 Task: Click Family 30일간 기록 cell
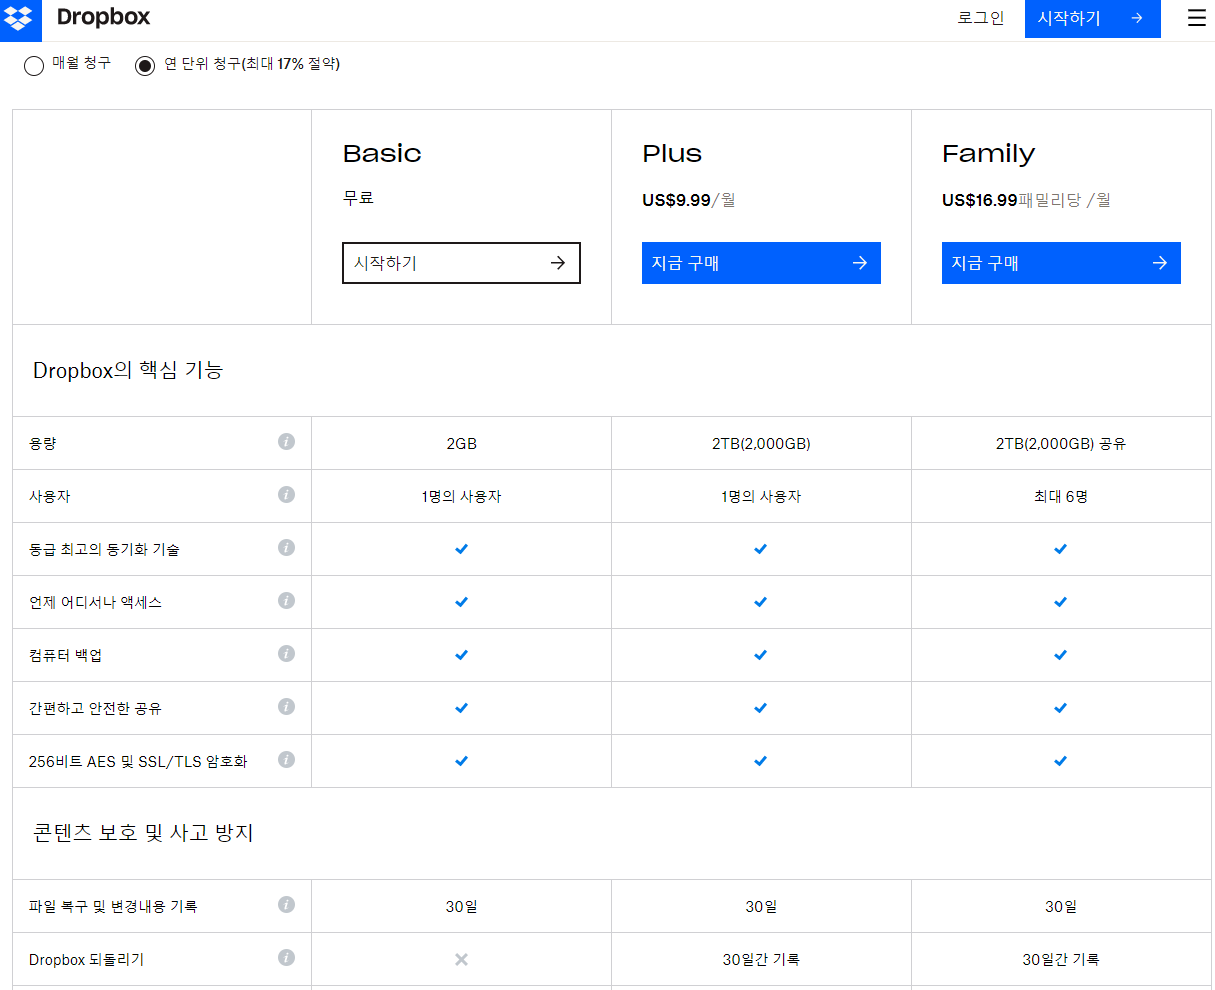pyautogui.click(x=1061, y=959)
